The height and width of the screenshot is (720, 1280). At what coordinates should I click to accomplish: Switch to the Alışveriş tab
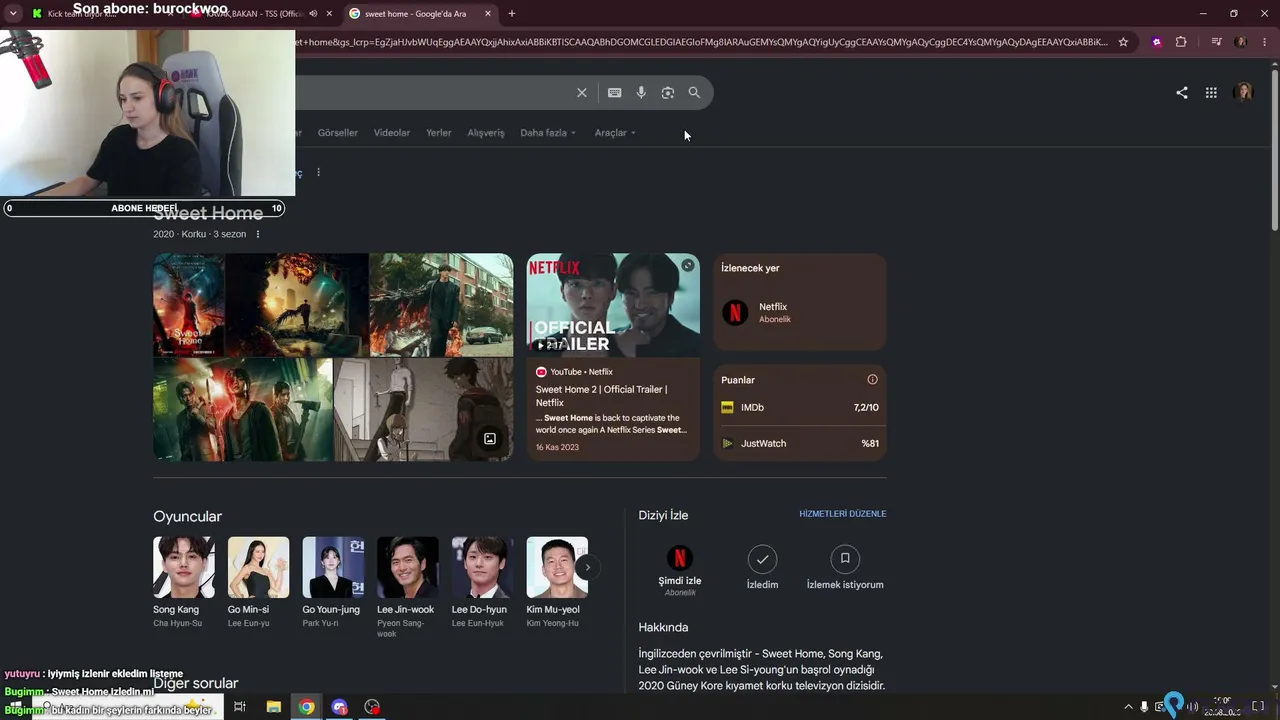pyautogui.click(x=486, y=133)
